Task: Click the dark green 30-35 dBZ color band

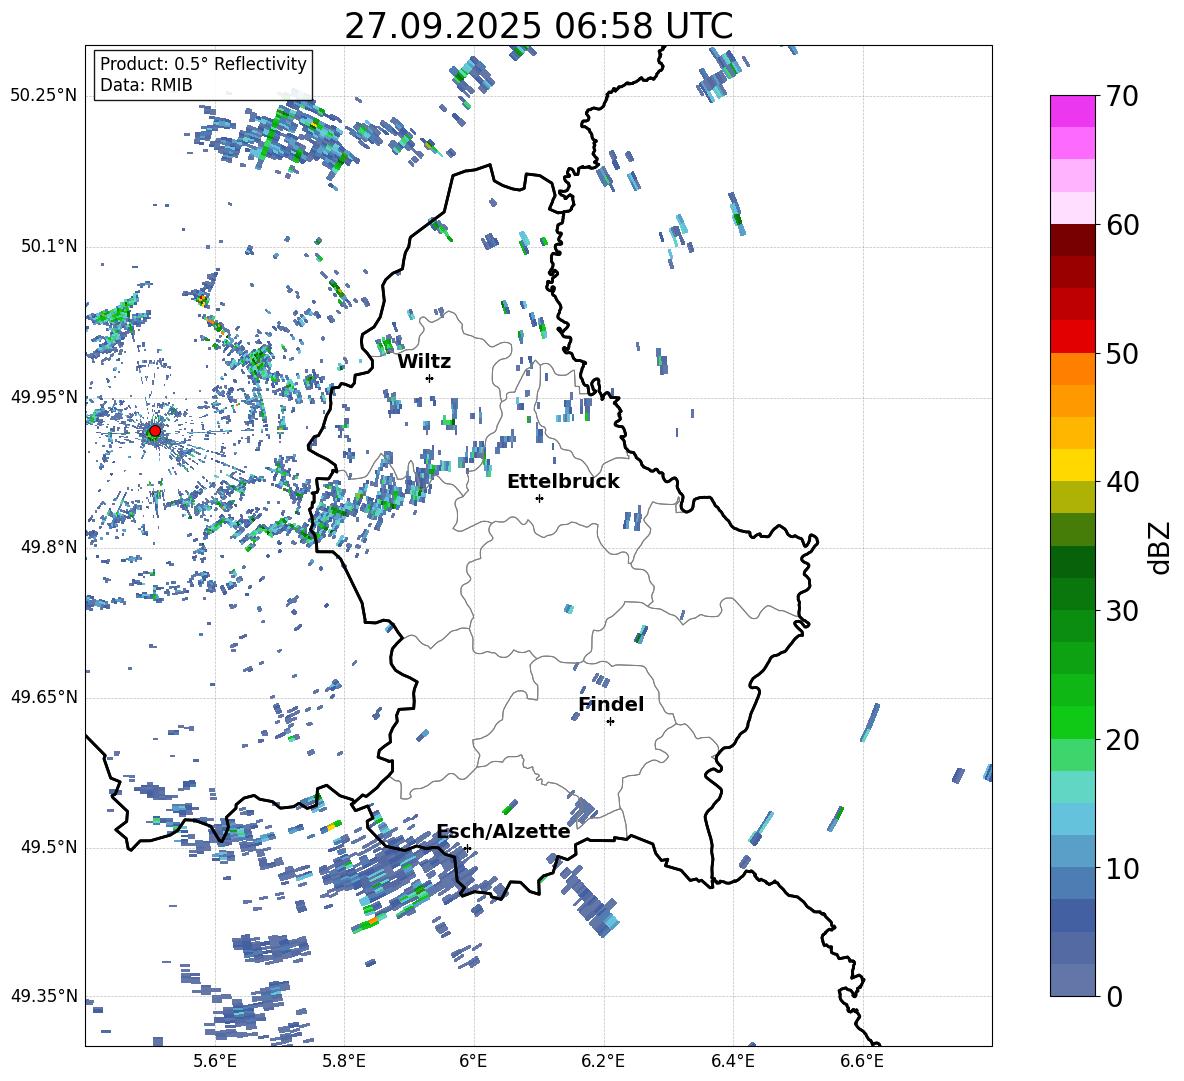Action: (1073, 577)
